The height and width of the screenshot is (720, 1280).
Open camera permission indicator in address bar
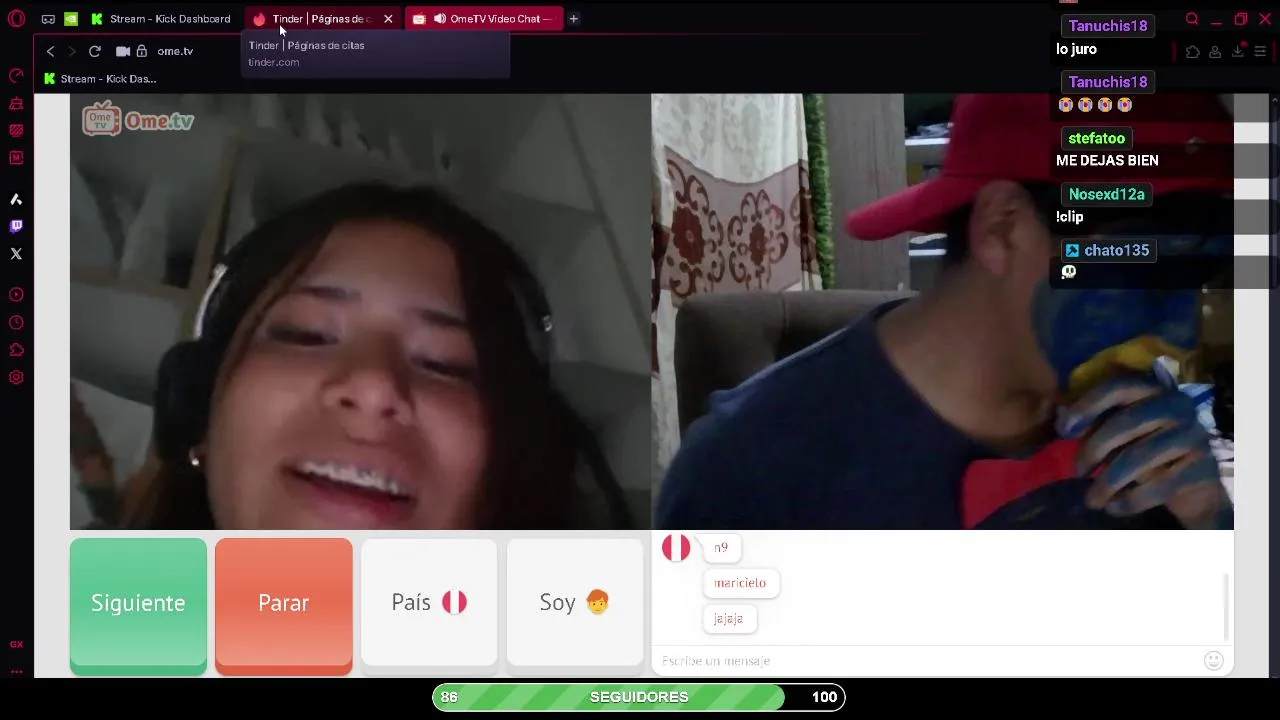coord(123,51)
